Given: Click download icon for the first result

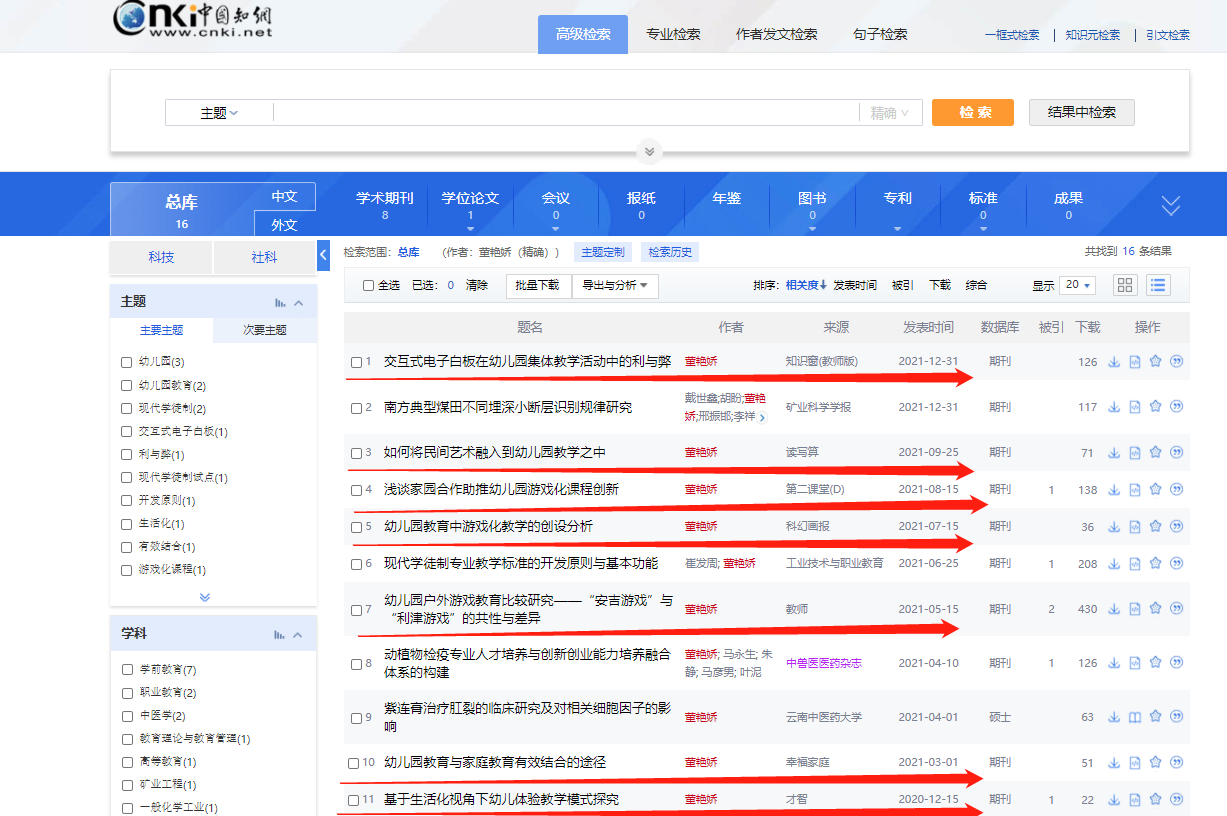Looking at the screenshot, I should (x=1114, y=362).
